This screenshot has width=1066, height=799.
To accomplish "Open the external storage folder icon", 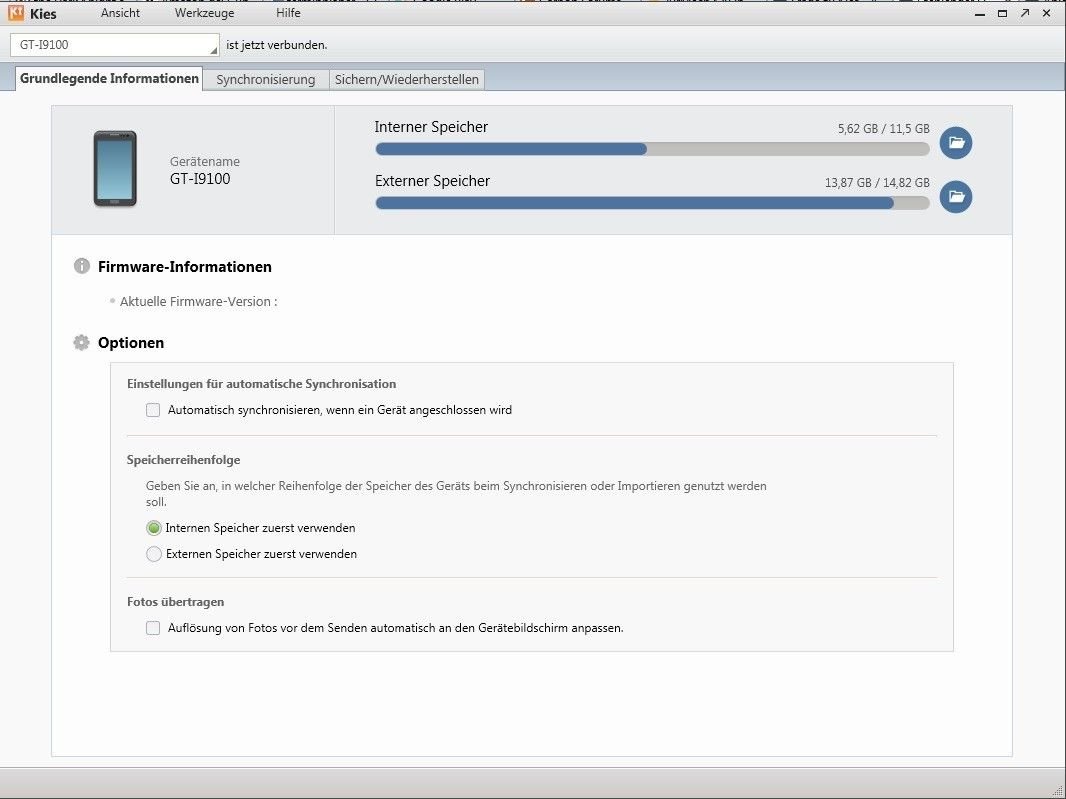I will 956,197.
